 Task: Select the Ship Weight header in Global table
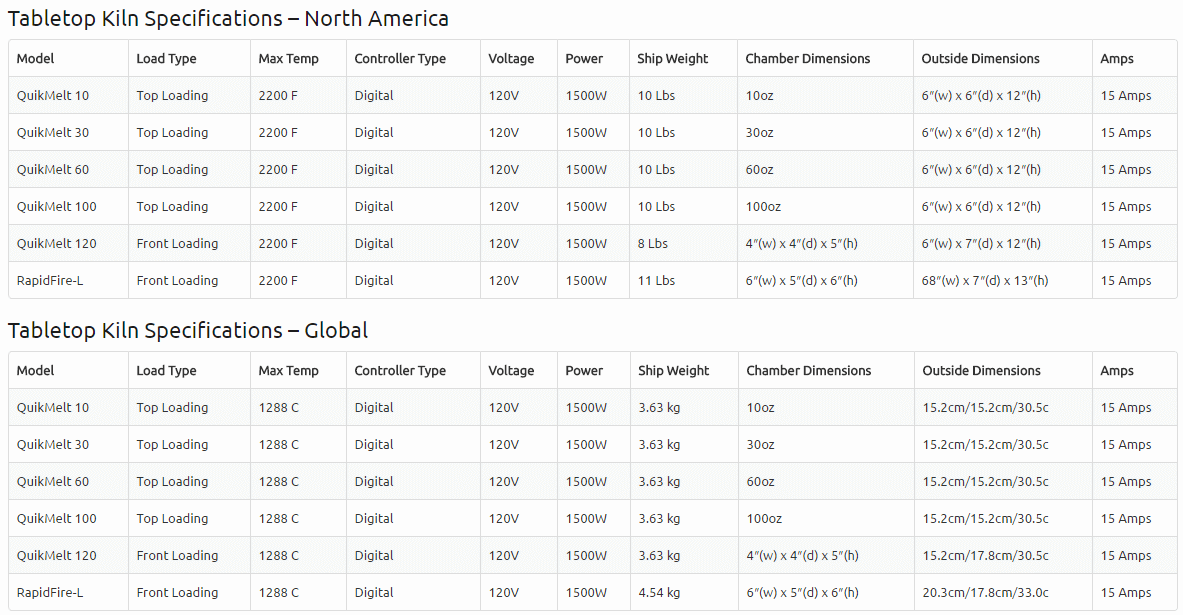tap(673, 371)
